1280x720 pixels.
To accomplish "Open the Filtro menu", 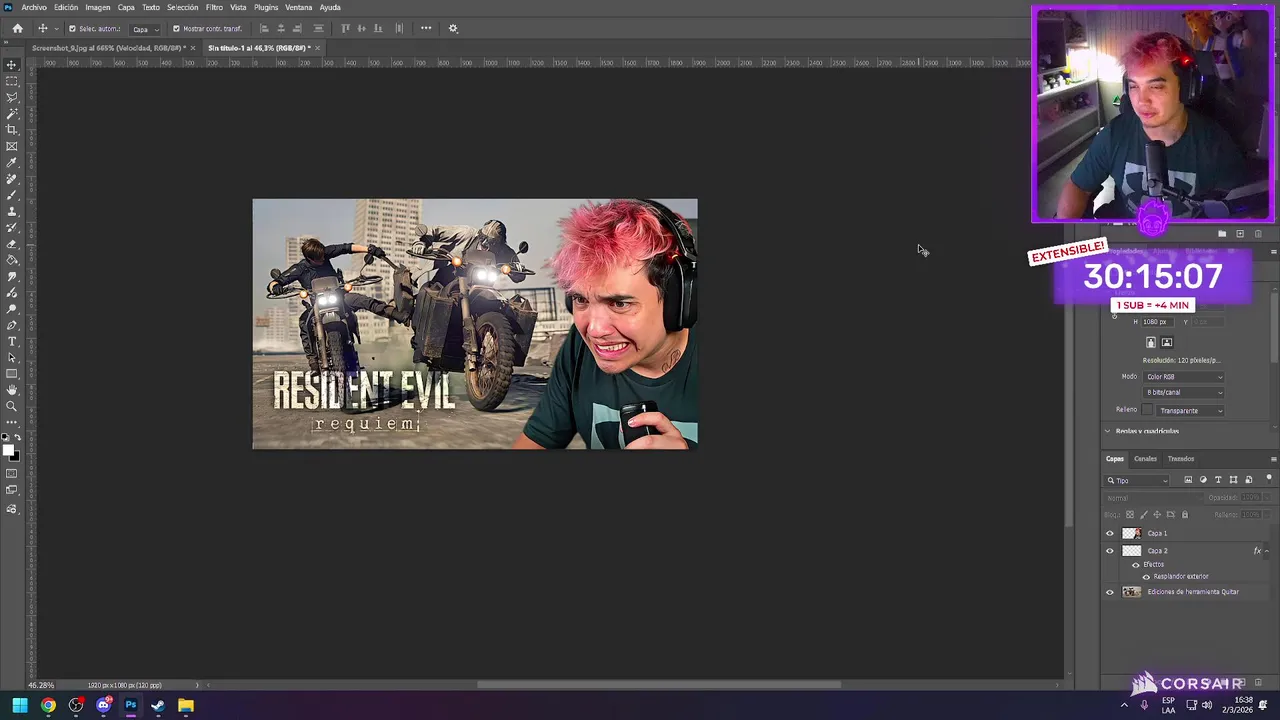I will coord(214,7).
